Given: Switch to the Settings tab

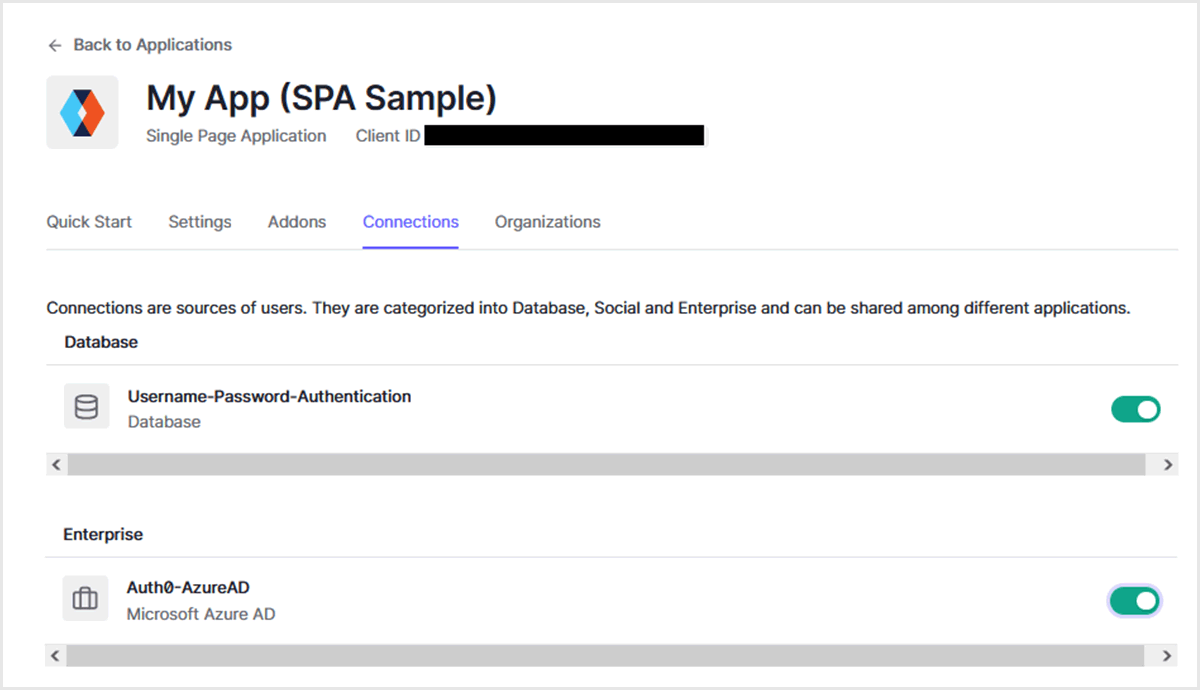Looking at the screenshot, I should pos(200,222).
